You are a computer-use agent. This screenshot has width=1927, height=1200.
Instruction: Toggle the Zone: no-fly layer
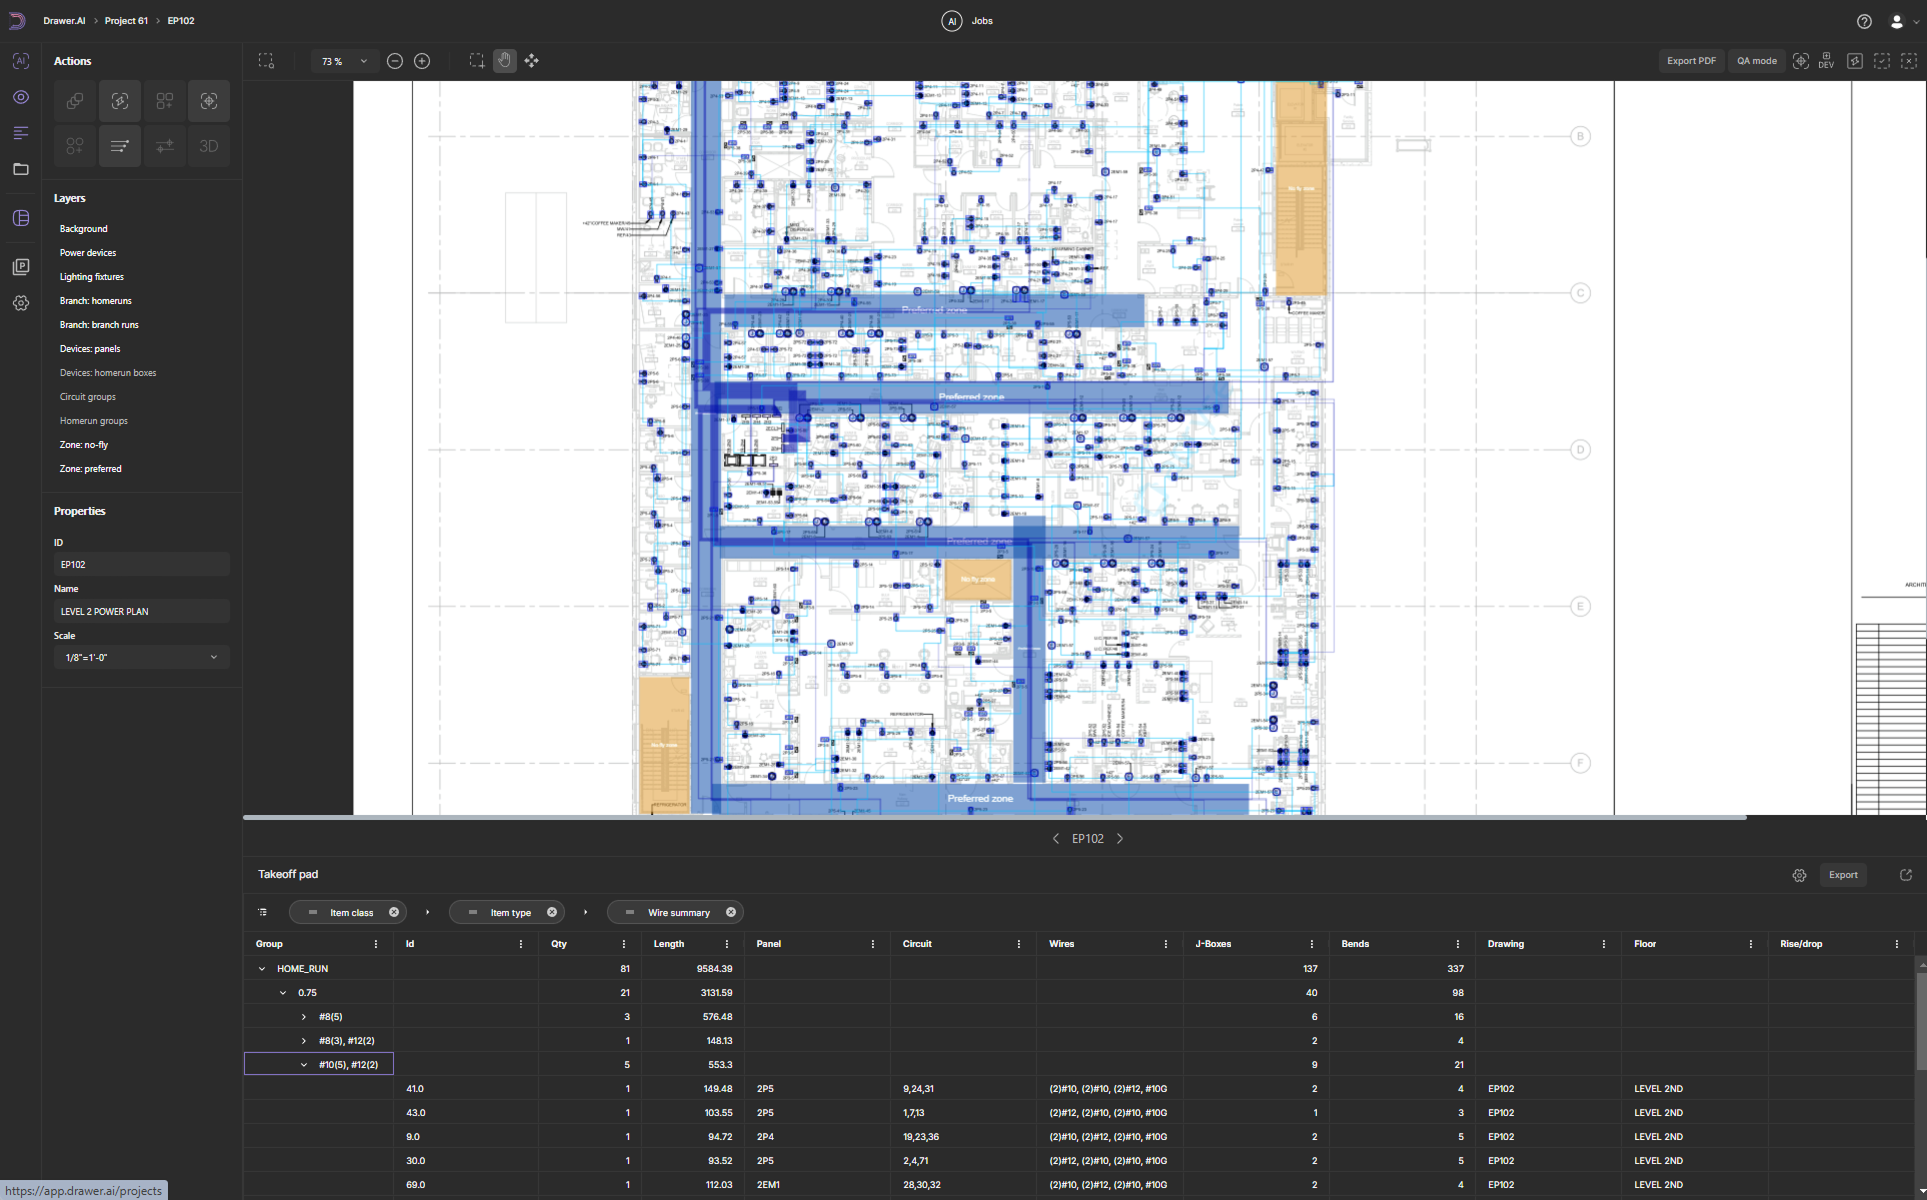tap(84, 445)
